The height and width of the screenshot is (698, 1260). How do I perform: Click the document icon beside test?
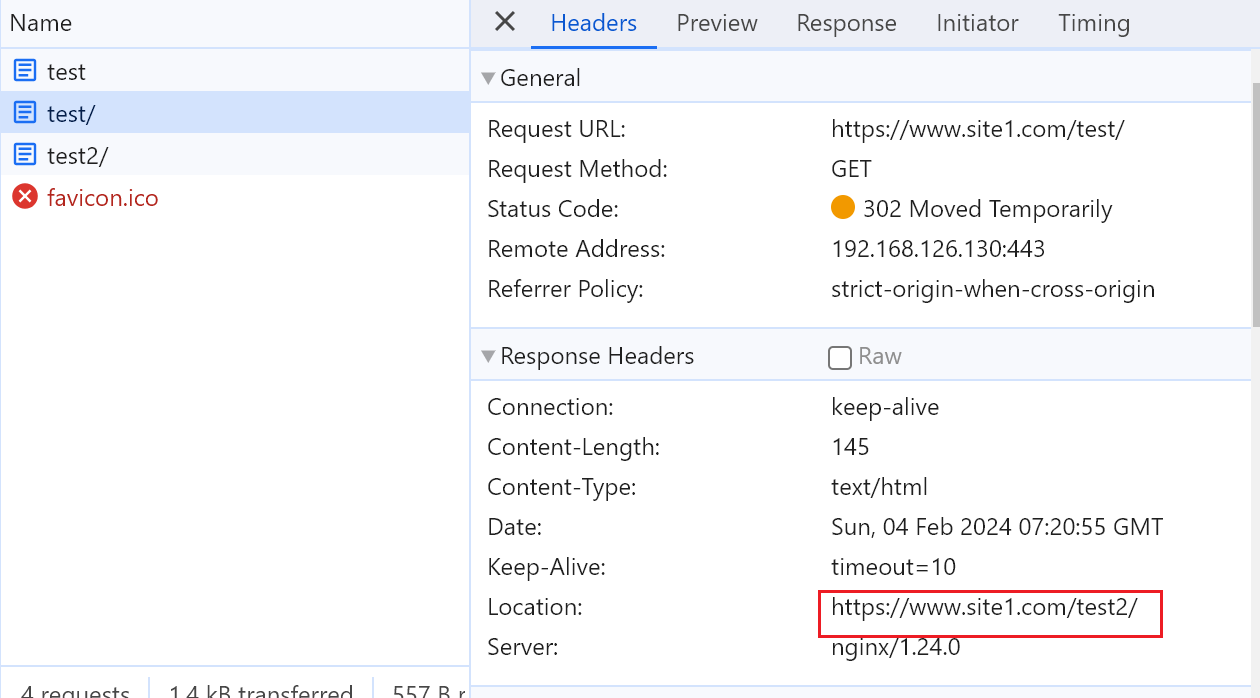pos(25,71)
